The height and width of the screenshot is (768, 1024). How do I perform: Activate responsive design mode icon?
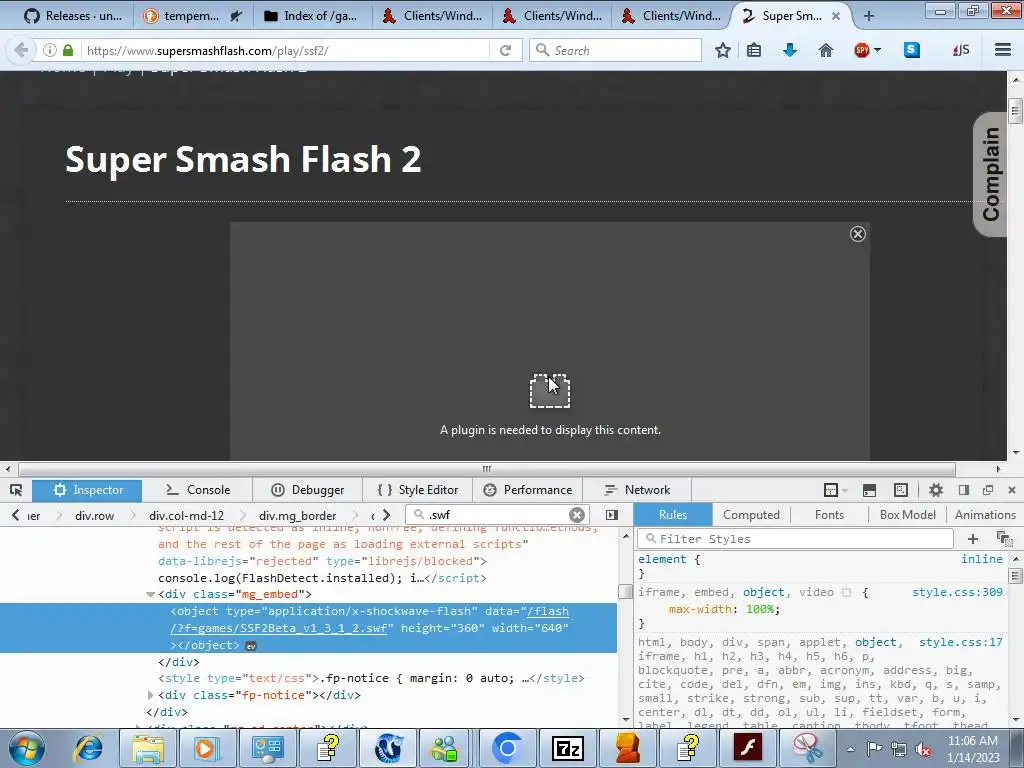(901, 490)
